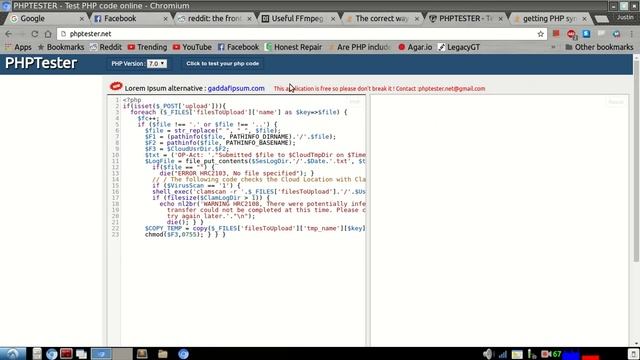Open the file cabinet launcher in taskbar
Screen dimensions: 640x360
tap(37, 354)
